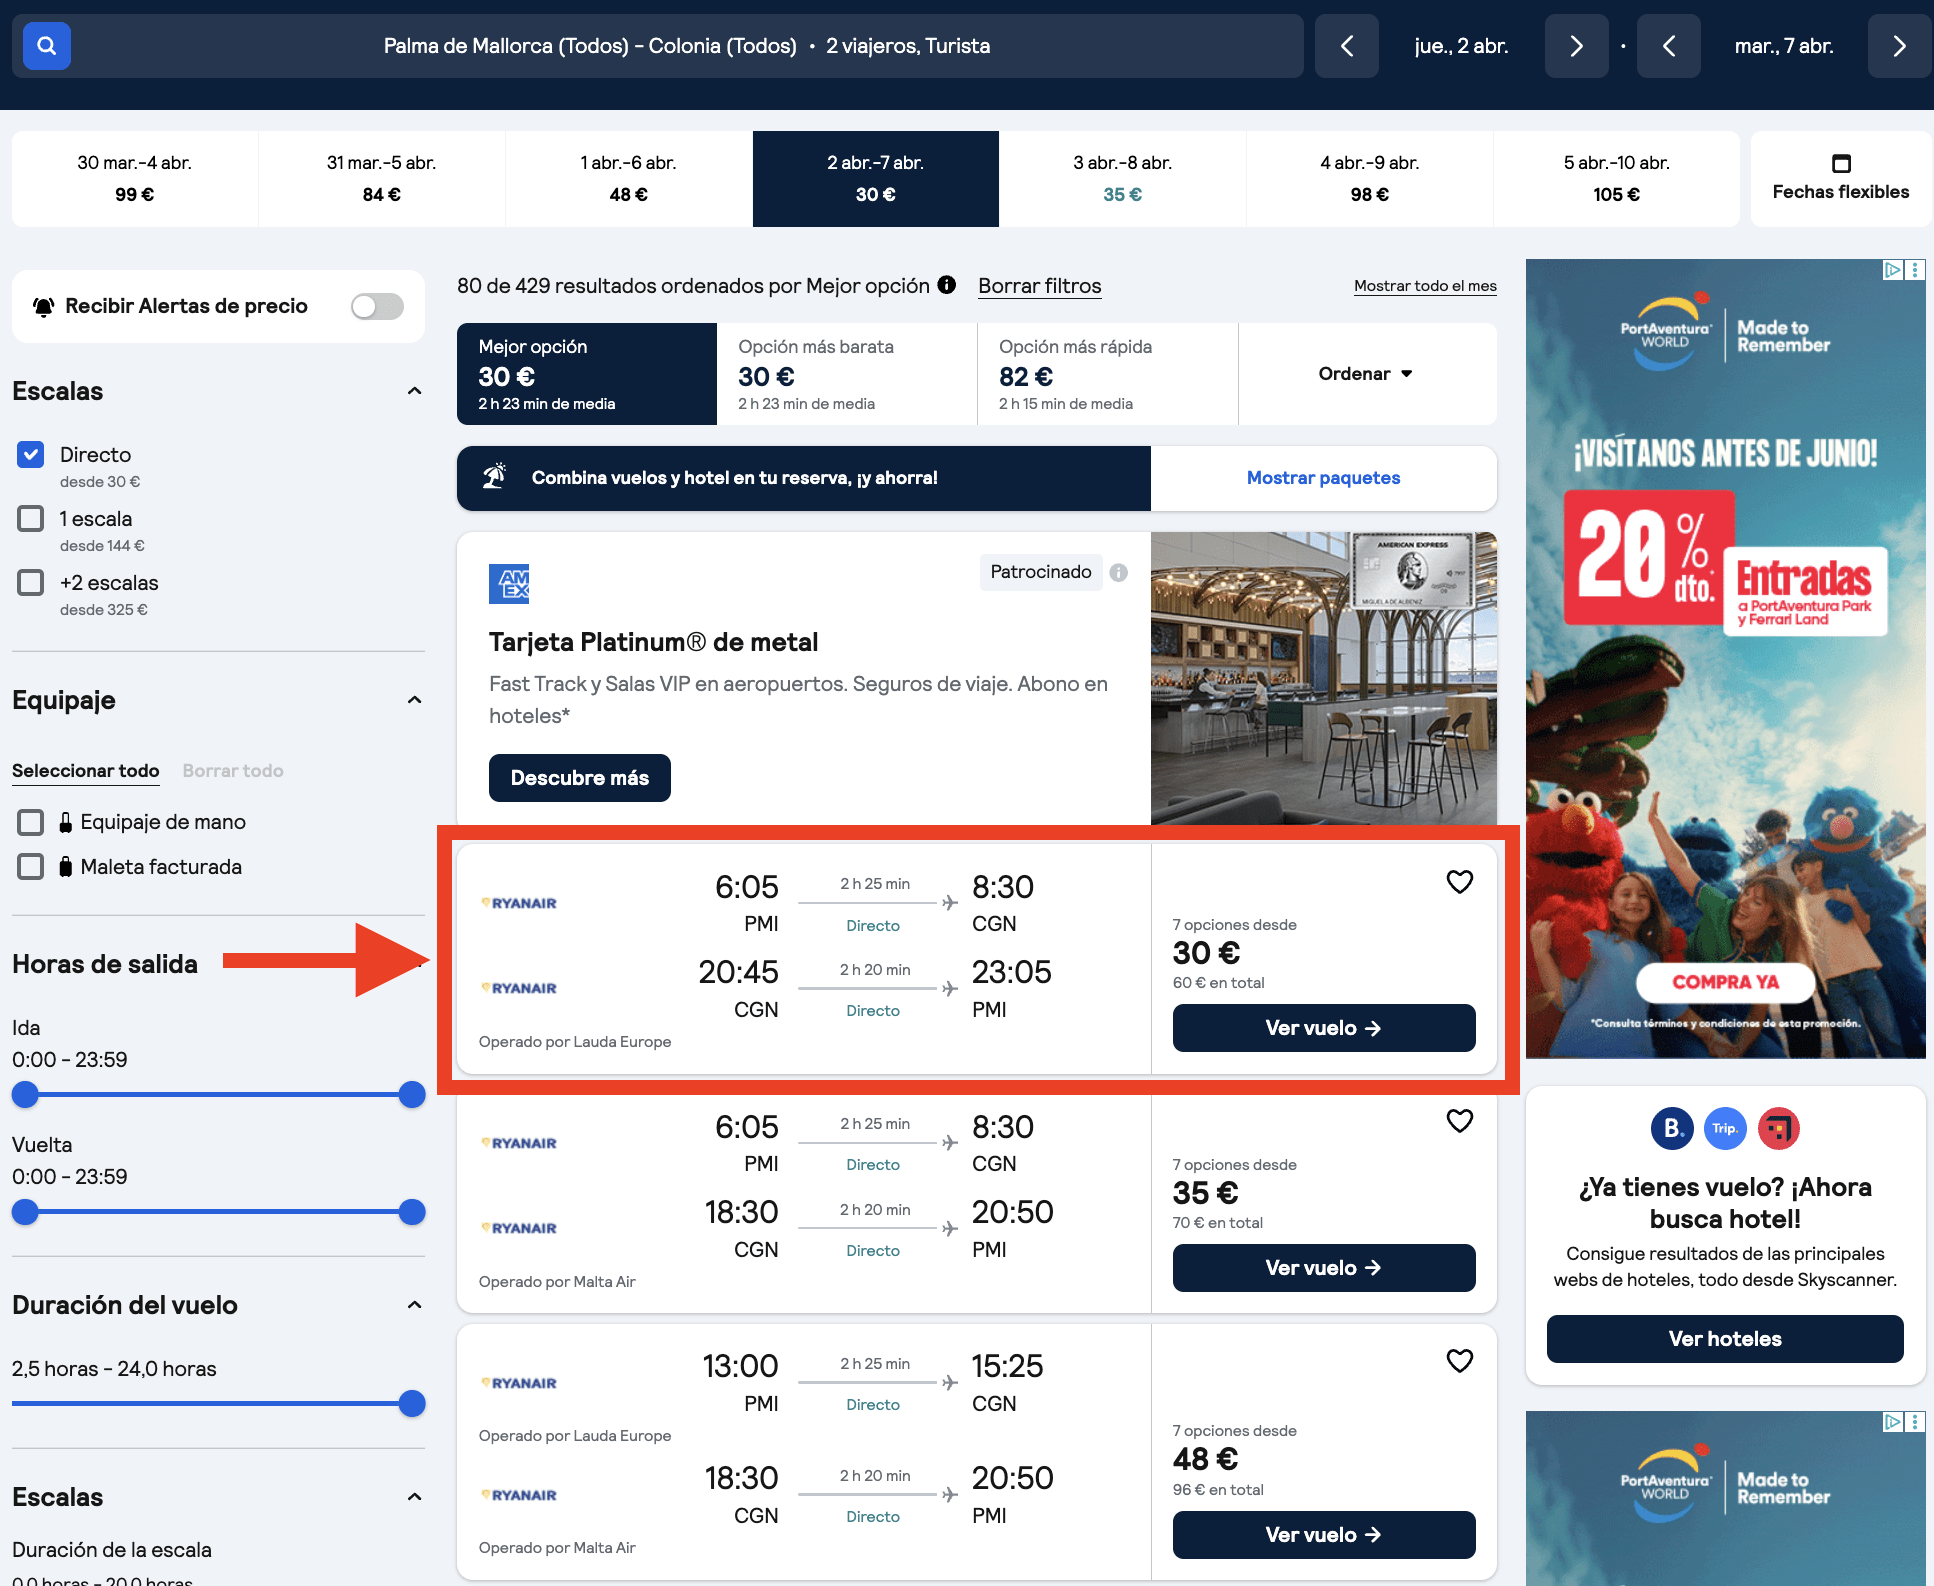Click Seleccionar todo baggage link
The width and height of the screenshot is (1934, 1586).
pyautogui.click(x=86, y=771)
